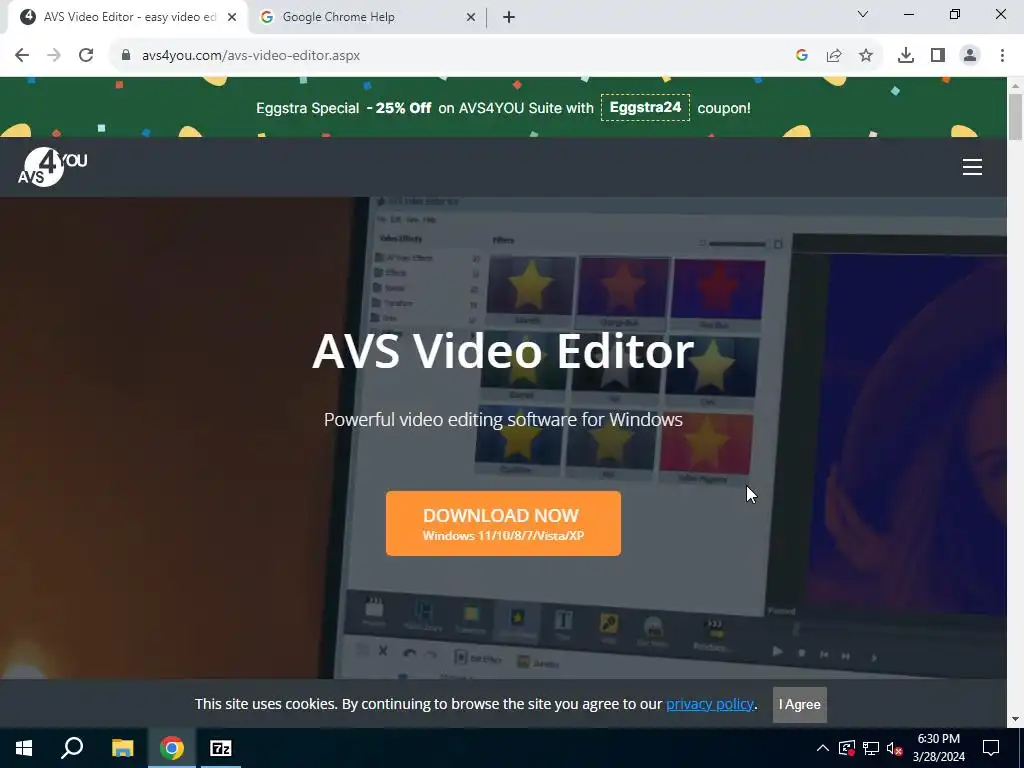Open File Explorer from the taskbar
The image size is (1024, 768).
[x=122, y=748]
